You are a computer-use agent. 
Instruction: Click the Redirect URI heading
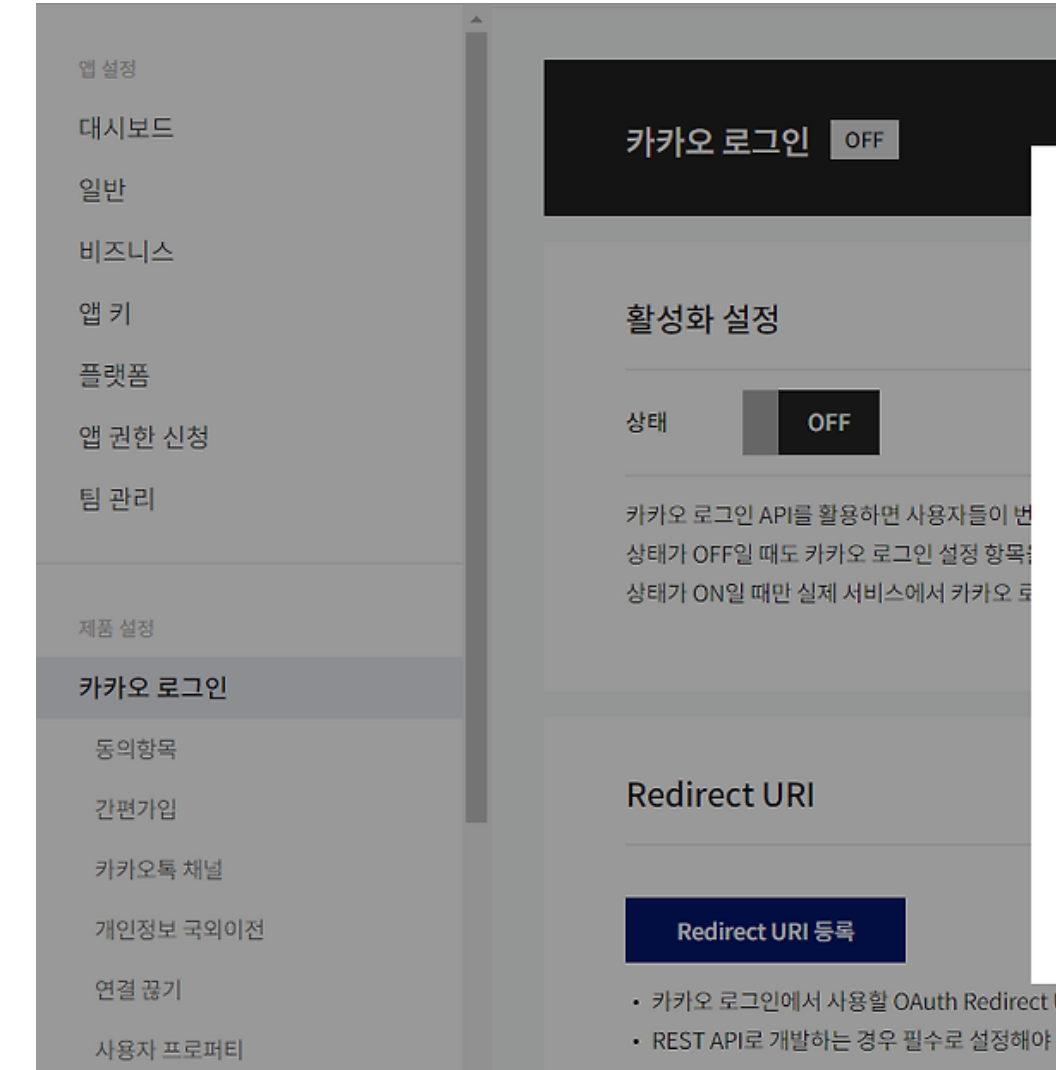(720, 795)
